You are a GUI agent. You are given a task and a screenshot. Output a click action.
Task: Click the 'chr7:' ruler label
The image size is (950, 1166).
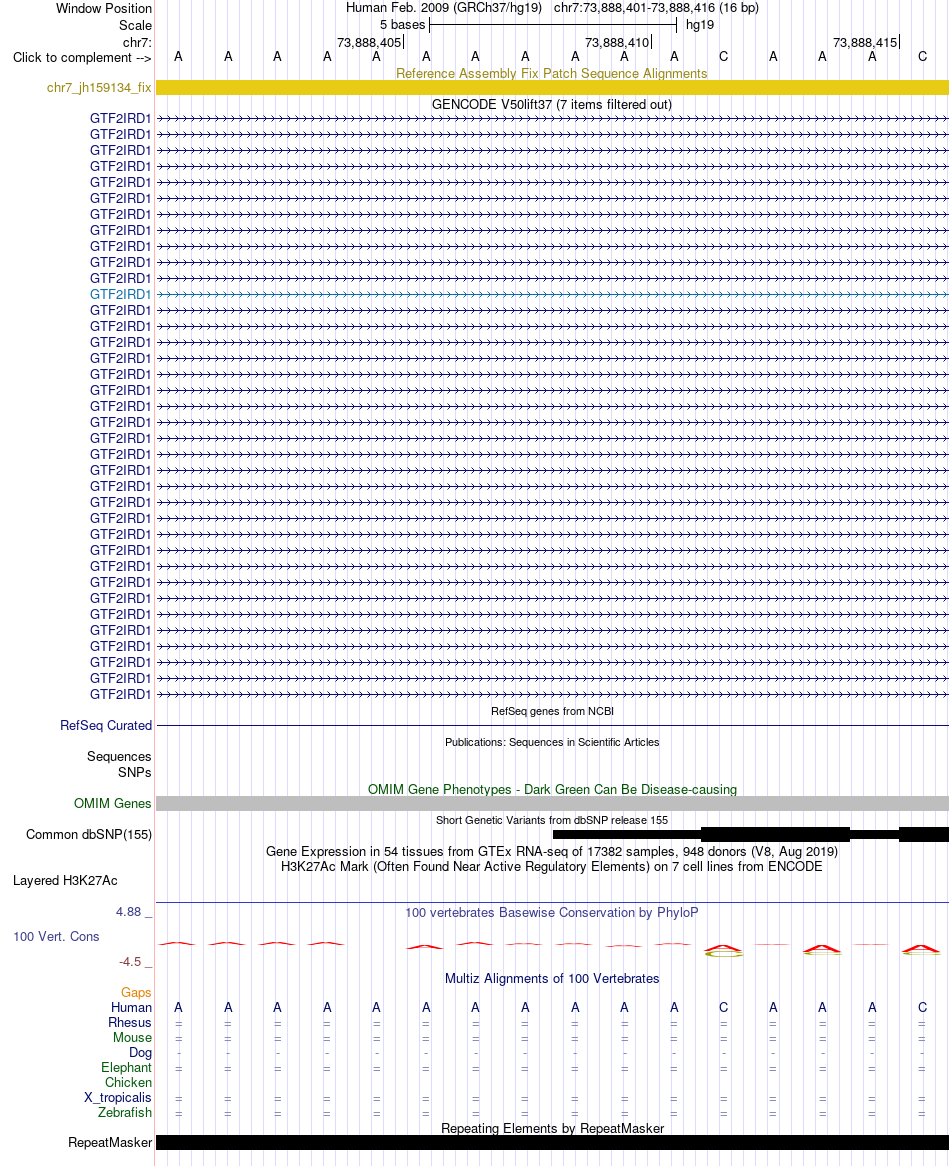point(137,42)
